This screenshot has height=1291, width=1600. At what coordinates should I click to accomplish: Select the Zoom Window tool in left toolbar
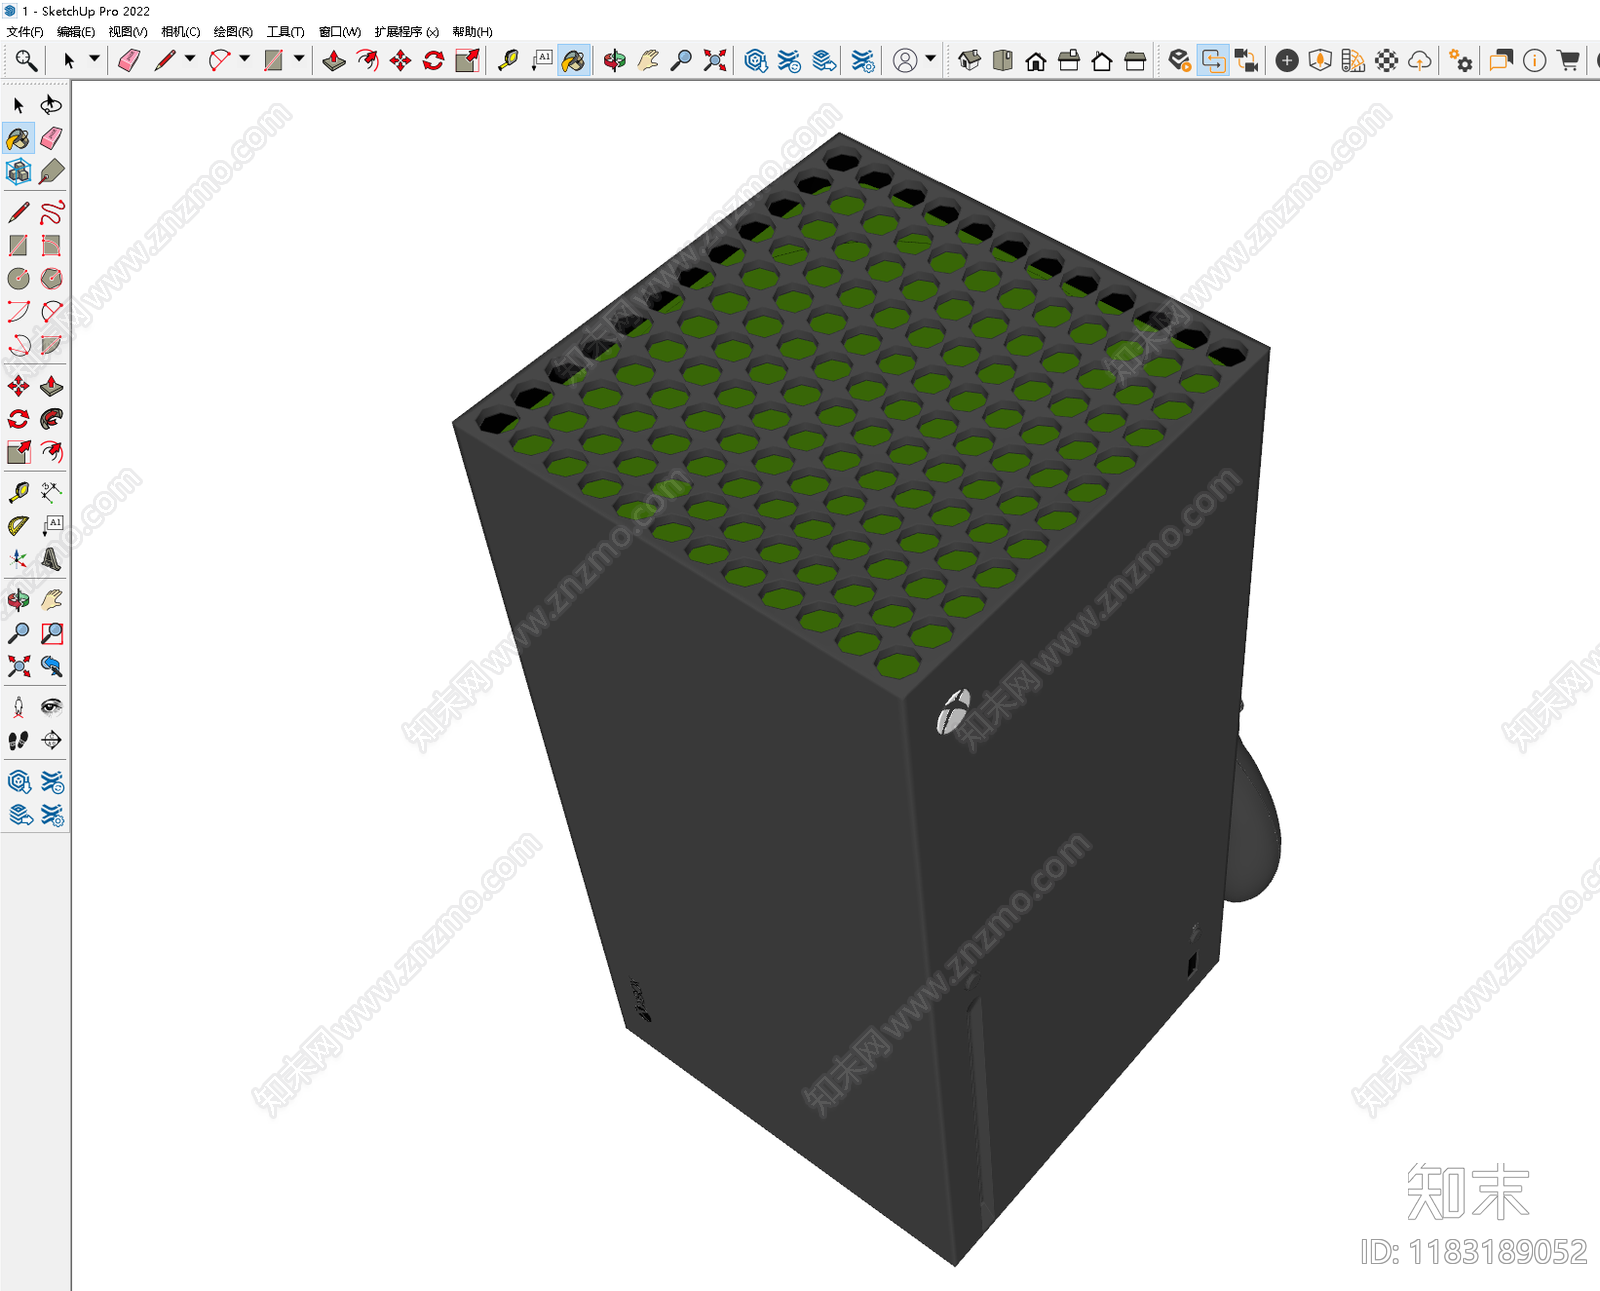click(x=51, y=633)
